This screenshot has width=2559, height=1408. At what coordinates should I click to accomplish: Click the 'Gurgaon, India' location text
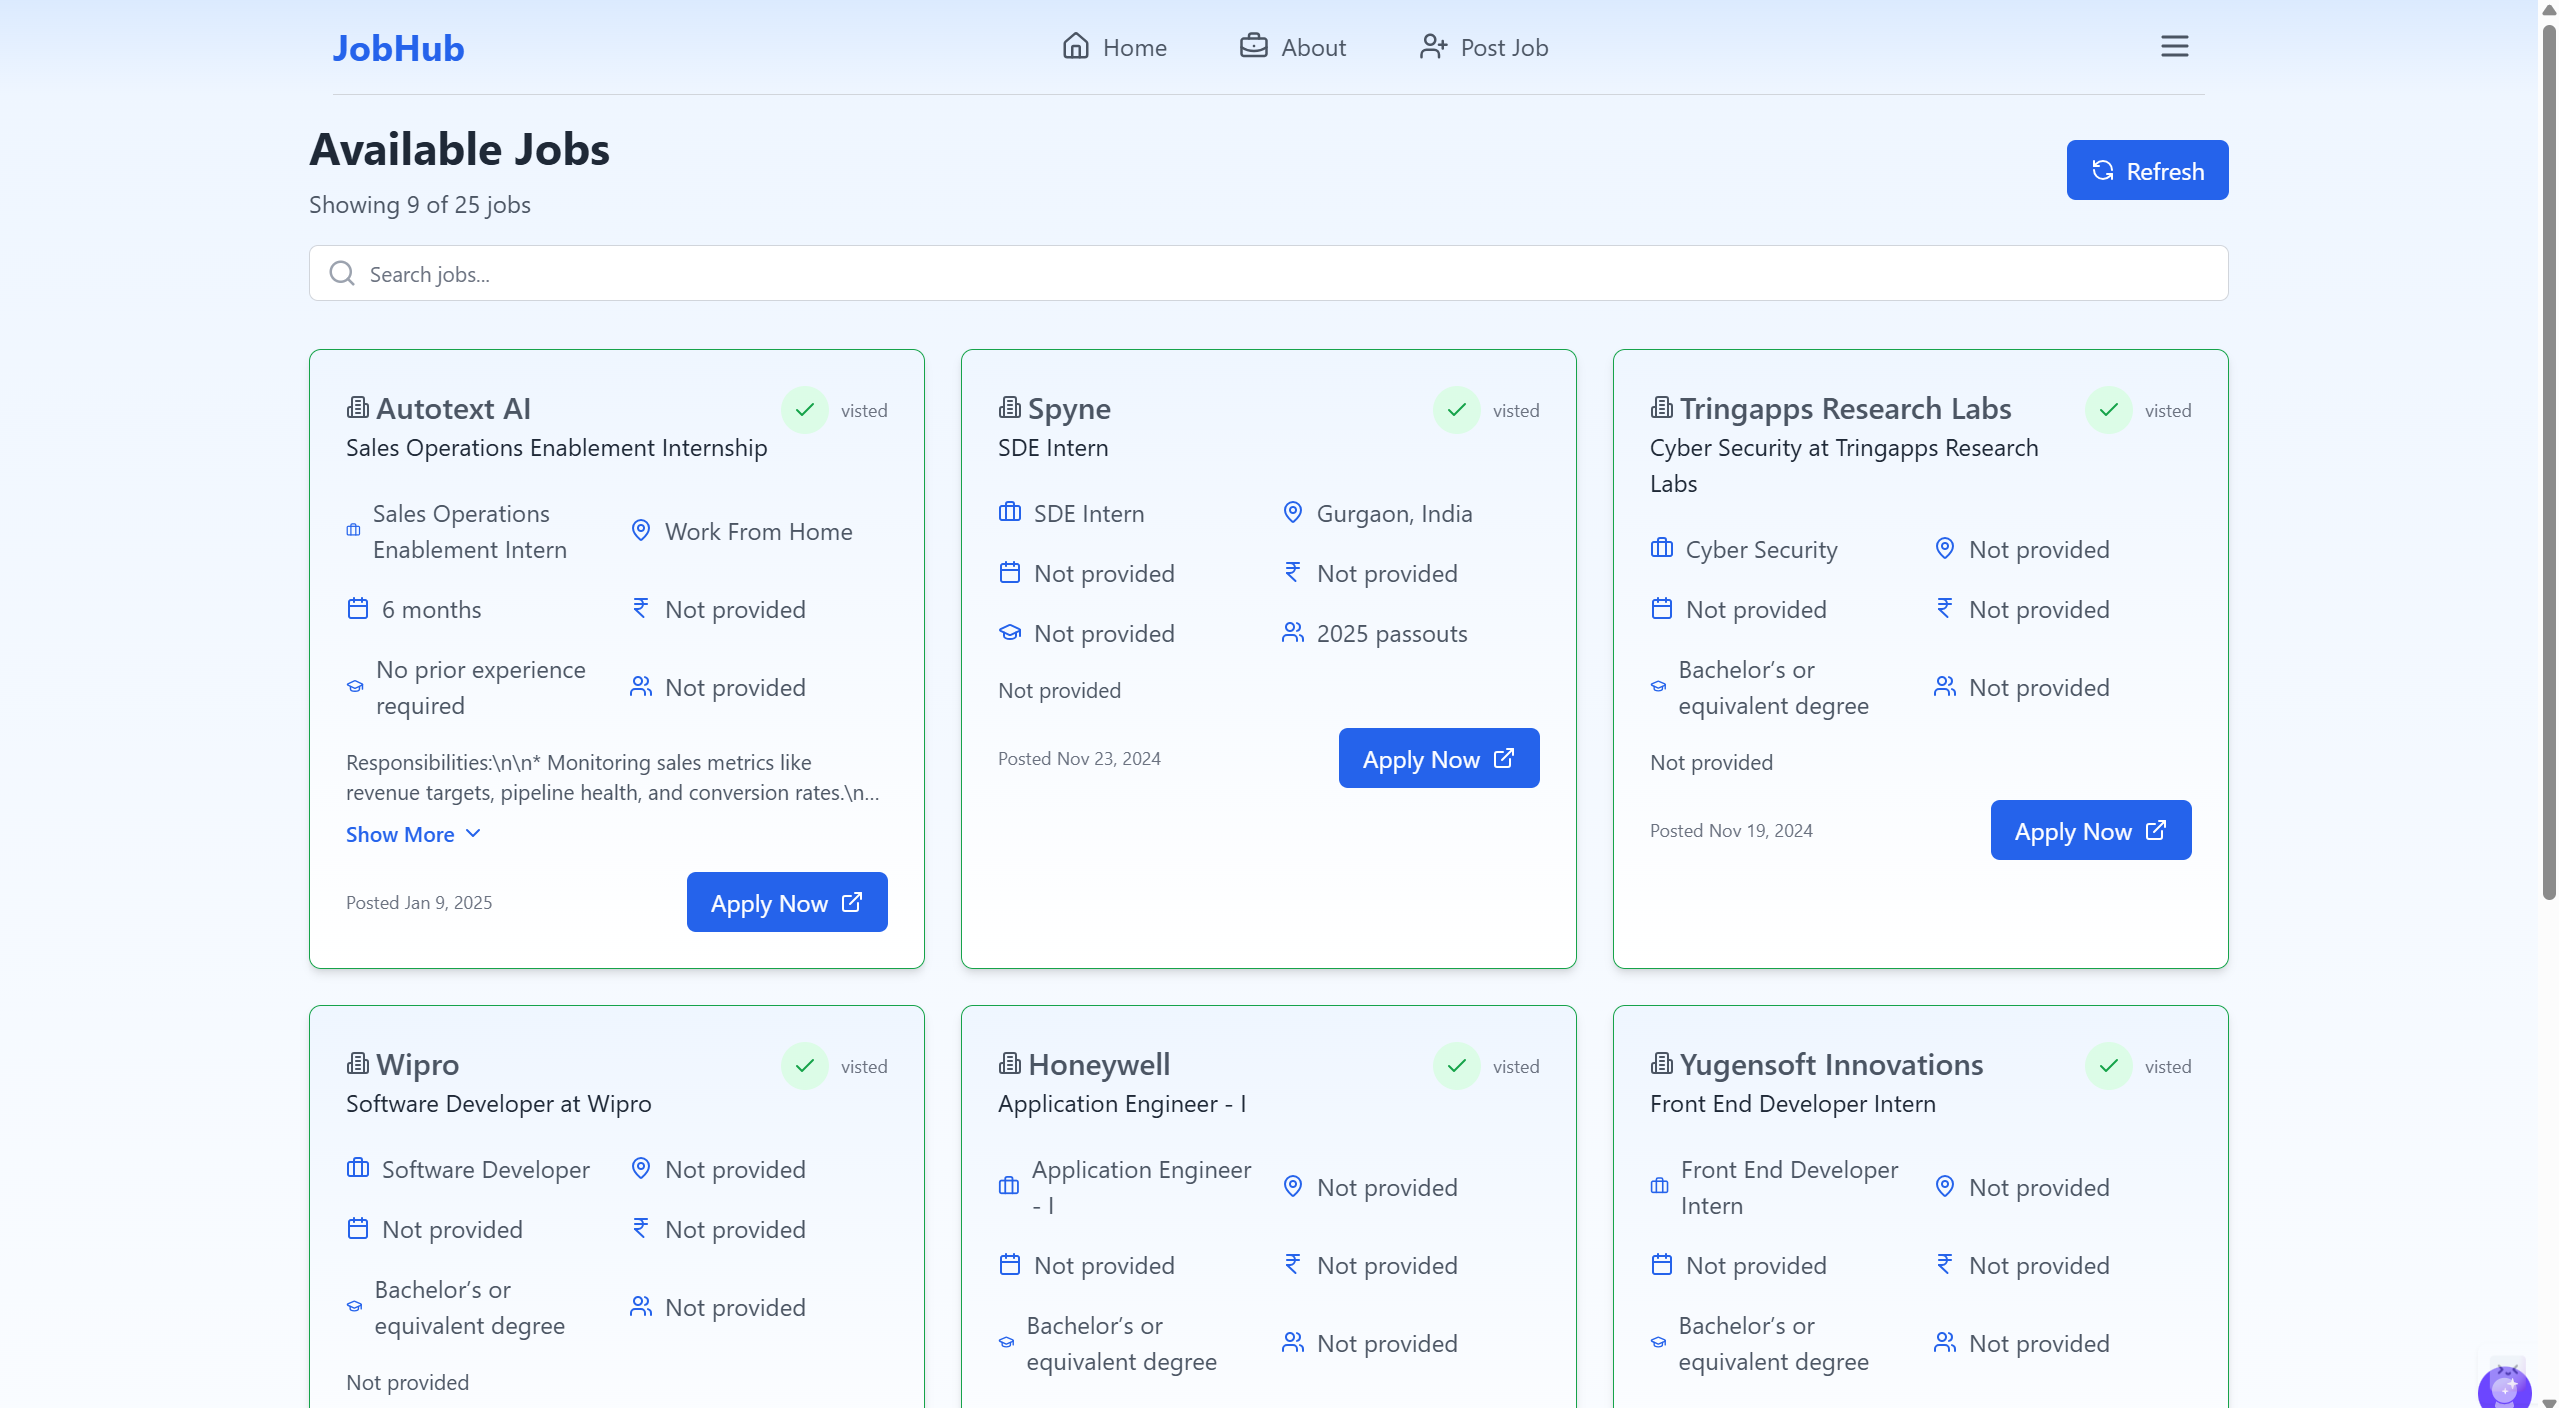pyautogui.click(x=1394, y=514)
